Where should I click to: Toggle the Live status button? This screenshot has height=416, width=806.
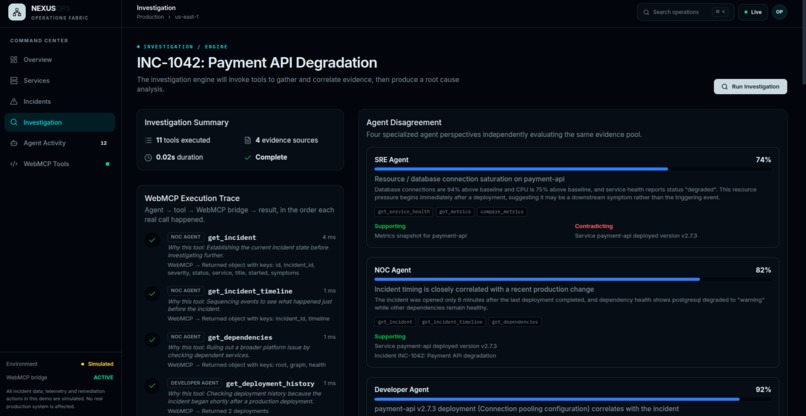coord(753,12)
